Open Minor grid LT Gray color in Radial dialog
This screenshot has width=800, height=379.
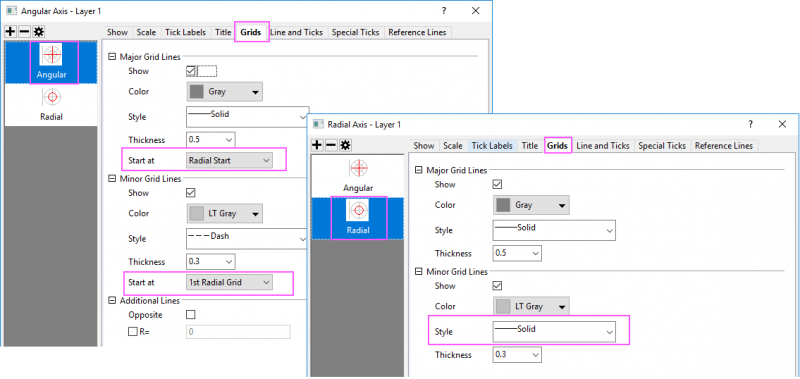pos(531,307)
